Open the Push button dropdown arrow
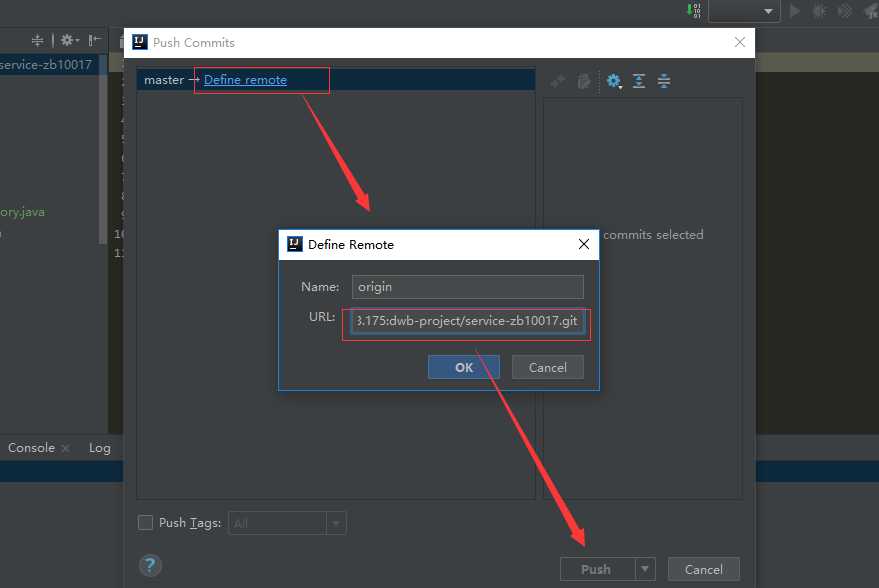 click(x=645, y=570)
